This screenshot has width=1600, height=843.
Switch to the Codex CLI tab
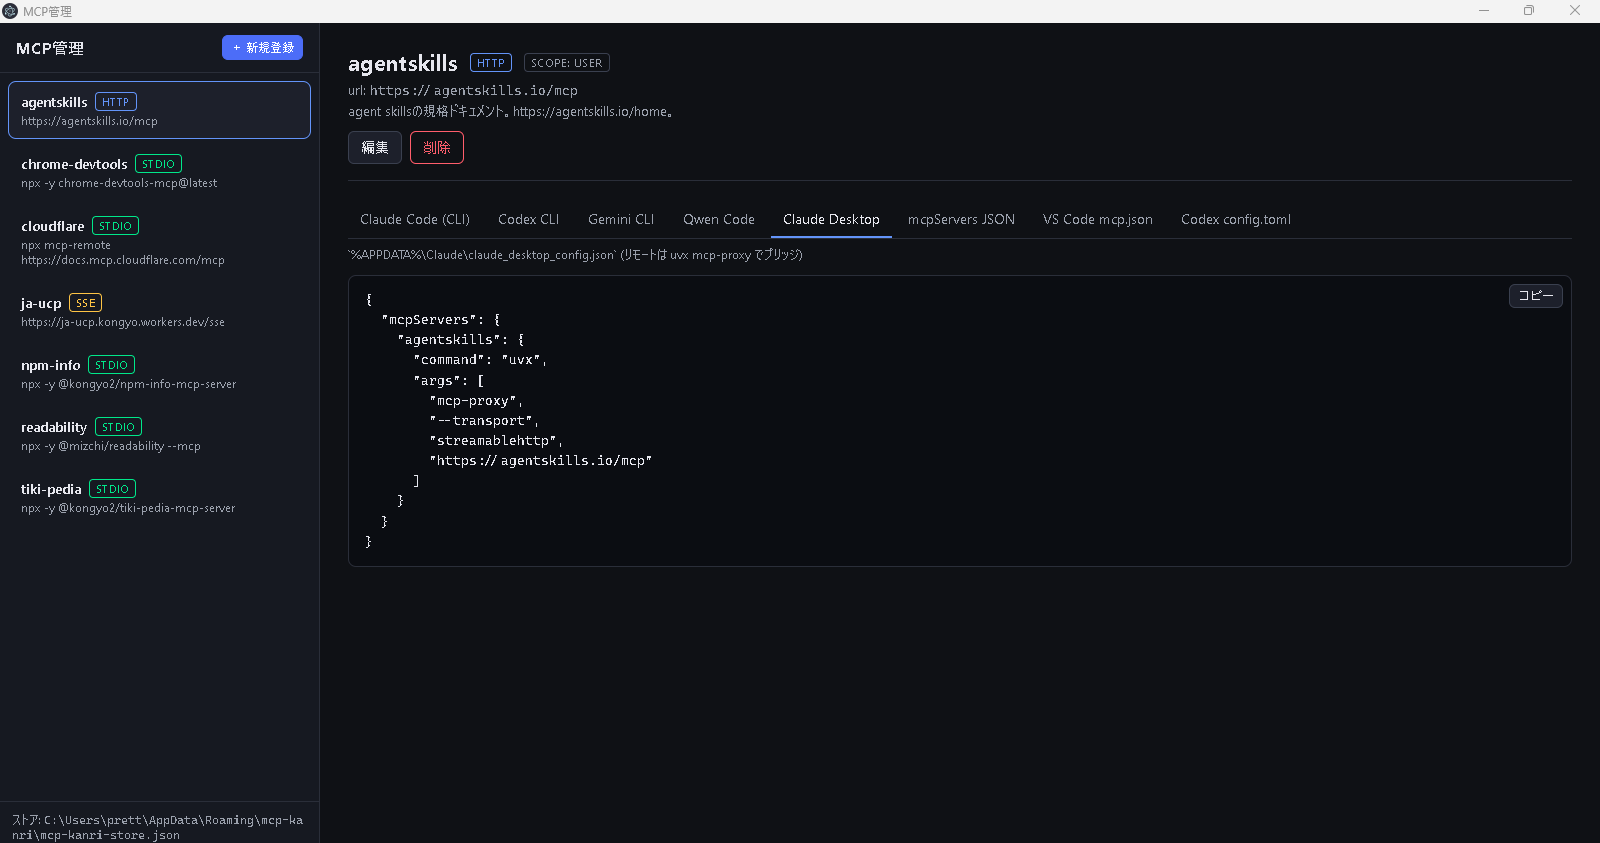pyautogui.click(x=529, y=219)
